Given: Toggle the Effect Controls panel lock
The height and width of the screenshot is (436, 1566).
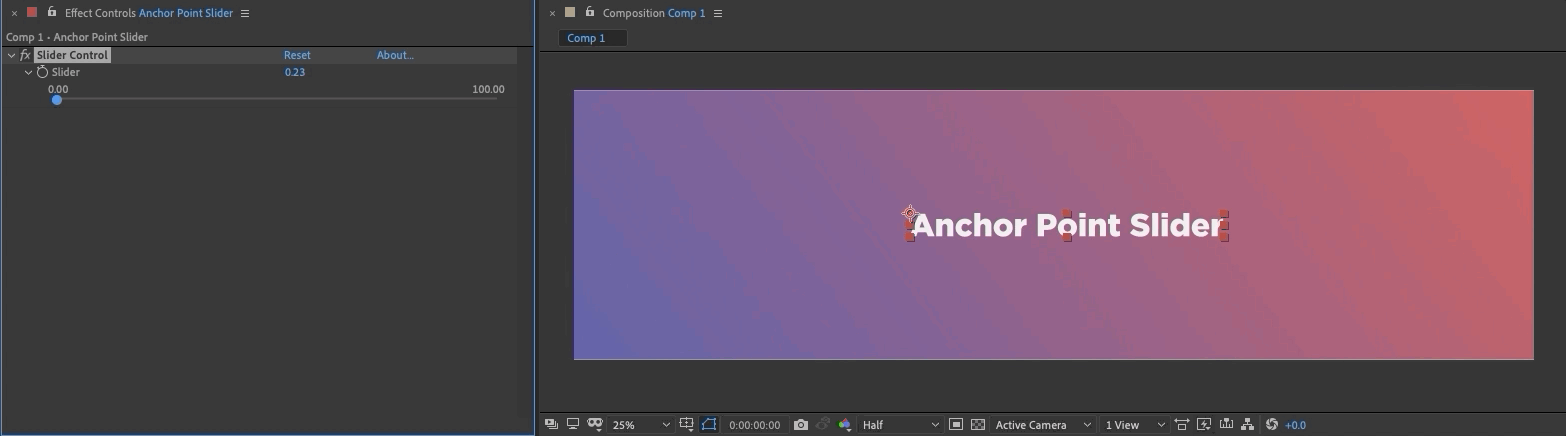Looking at the screenshot, I should [x=52, y=12].
